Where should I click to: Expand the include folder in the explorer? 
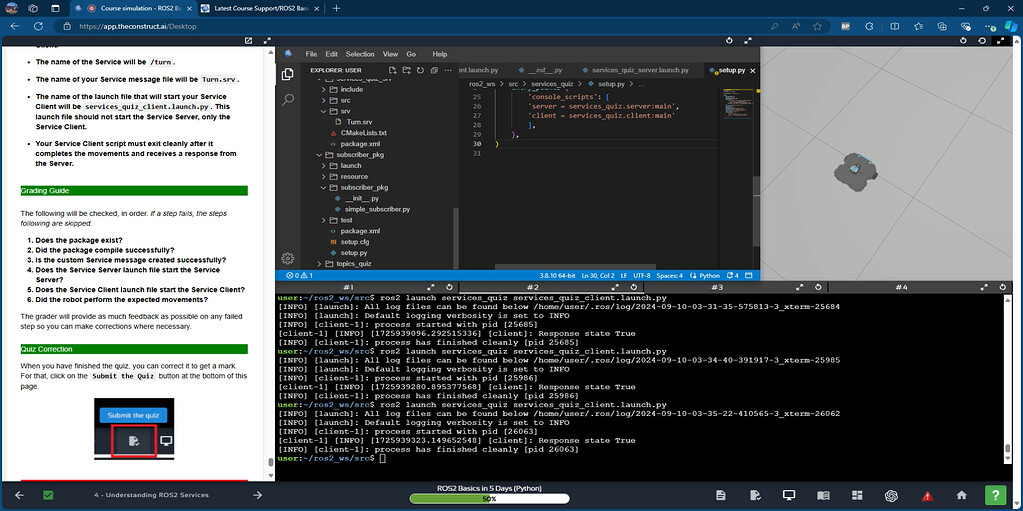351,89
